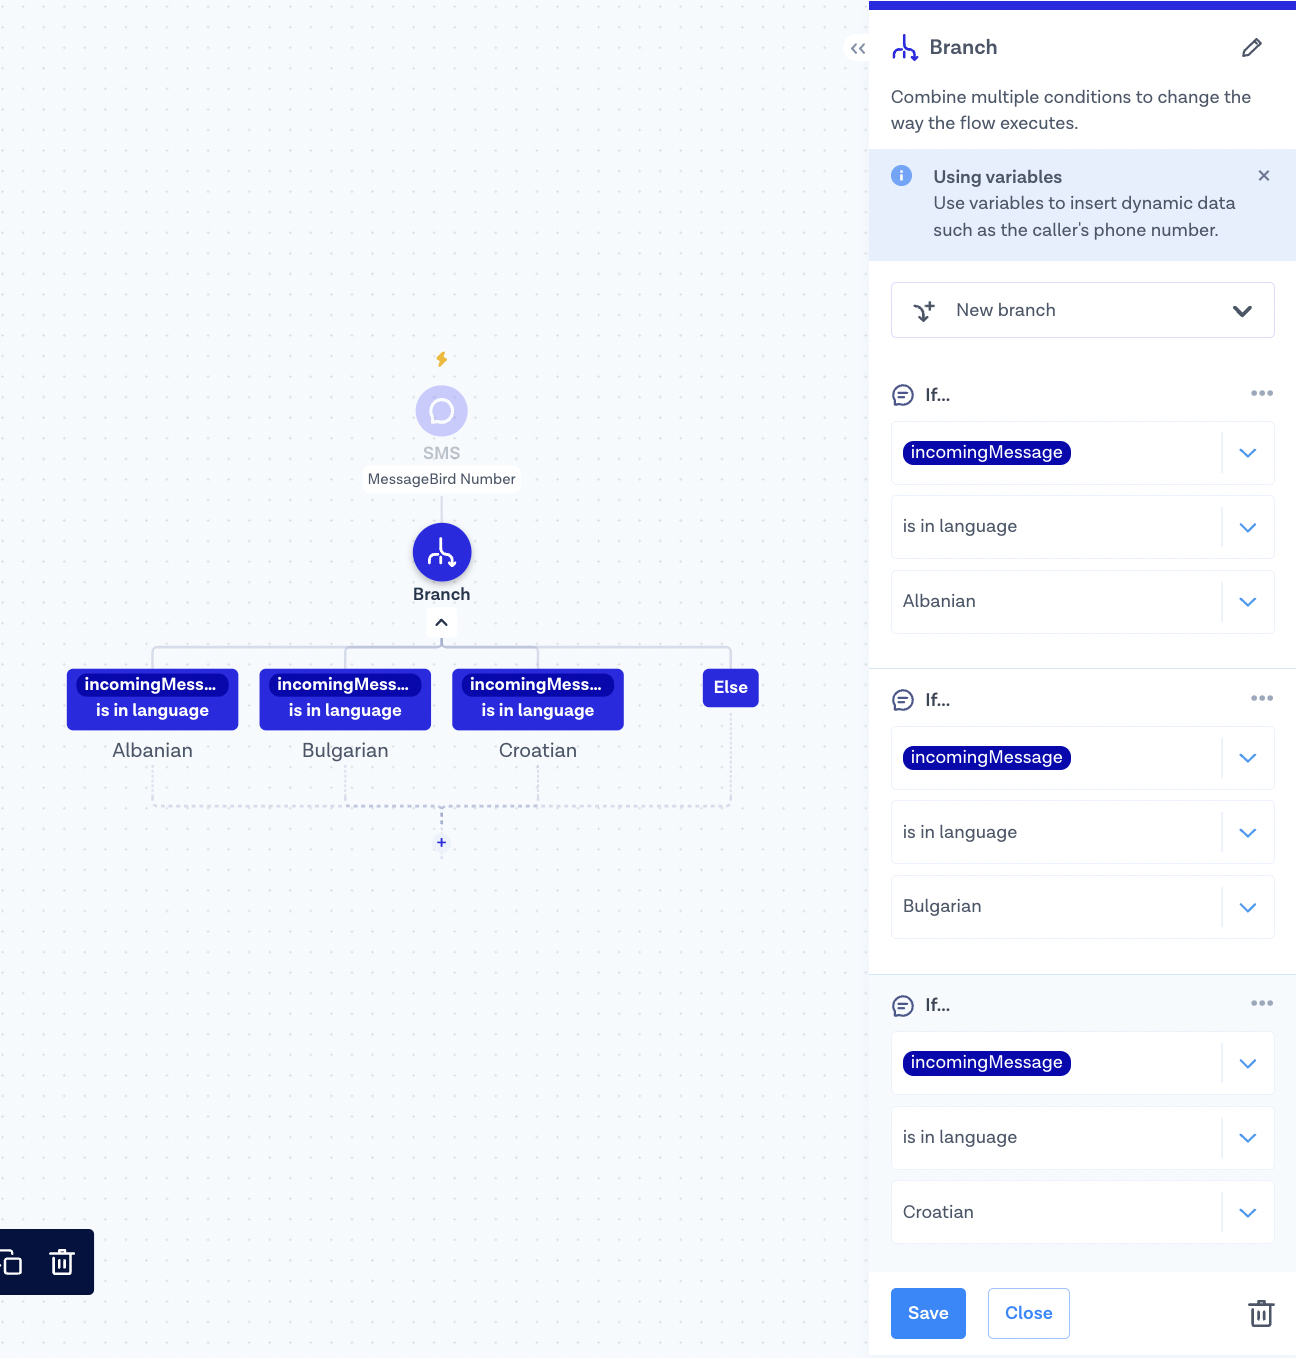Select the Croatian condition block on canvas
The height and width of the screenshot is (1358, 1296).
point(537,699)
